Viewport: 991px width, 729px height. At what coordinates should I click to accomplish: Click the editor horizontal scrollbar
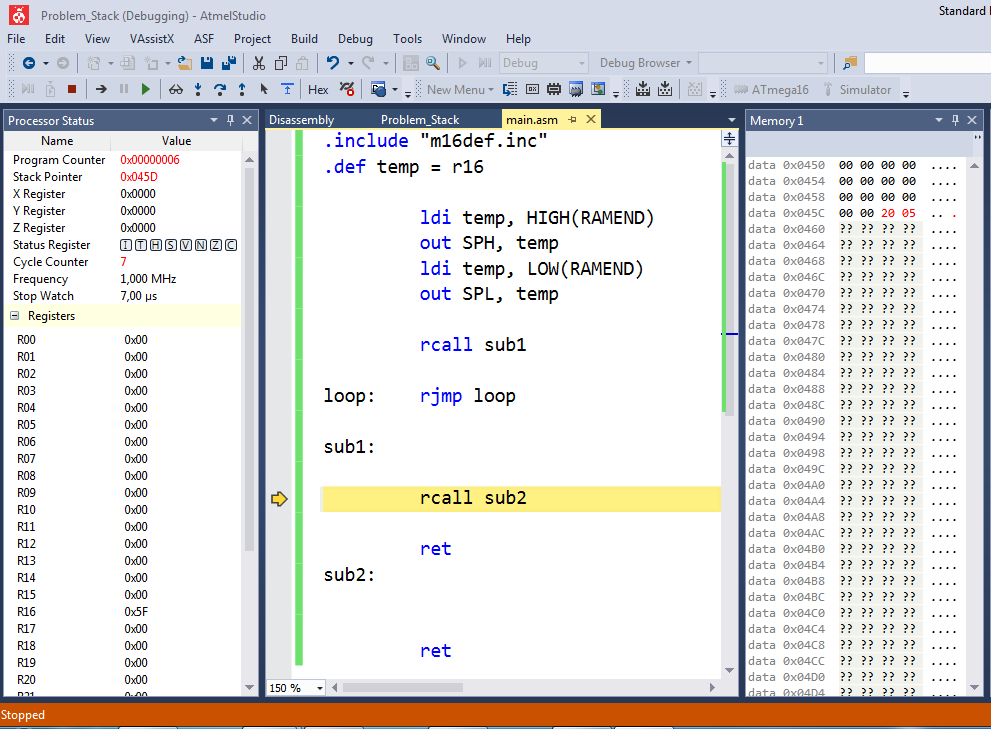point(403,687)
